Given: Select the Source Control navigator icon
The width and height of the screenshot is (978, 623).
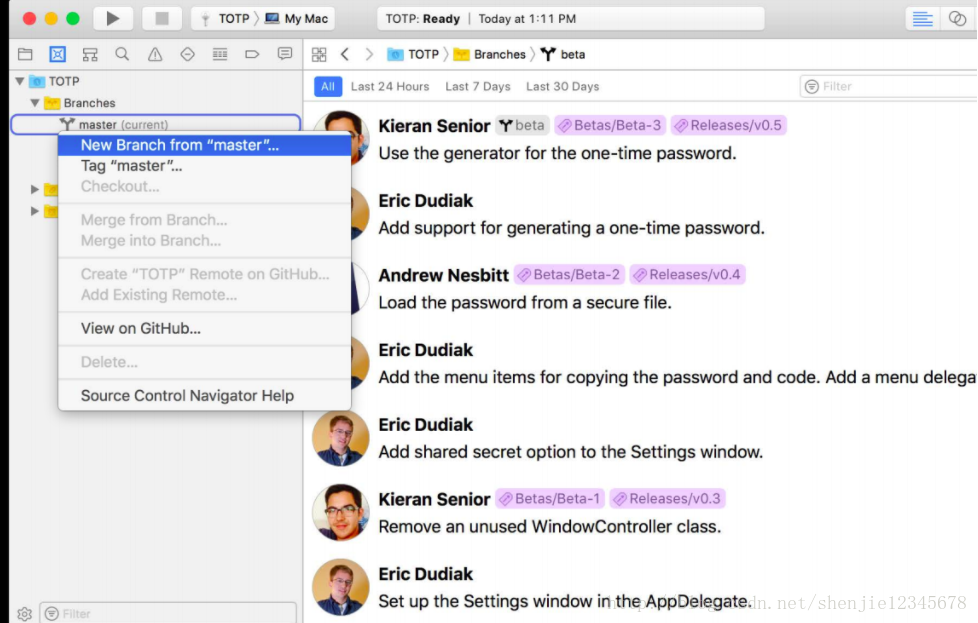Looking at the screenshot, I should pyautogui.click(x=57, y=54).
